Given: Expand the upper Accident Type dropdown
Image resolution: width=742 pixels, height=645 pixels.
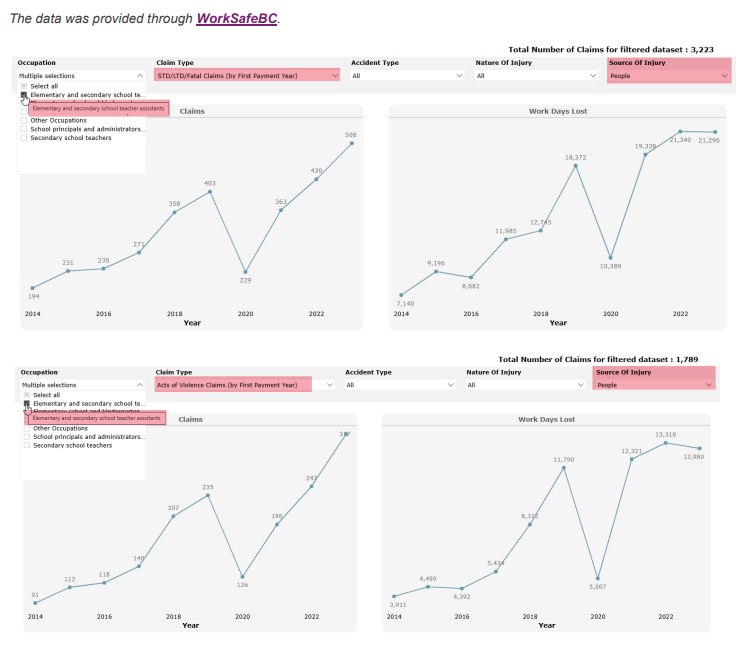Looking at the screenshot, I should tap(459, 75).
